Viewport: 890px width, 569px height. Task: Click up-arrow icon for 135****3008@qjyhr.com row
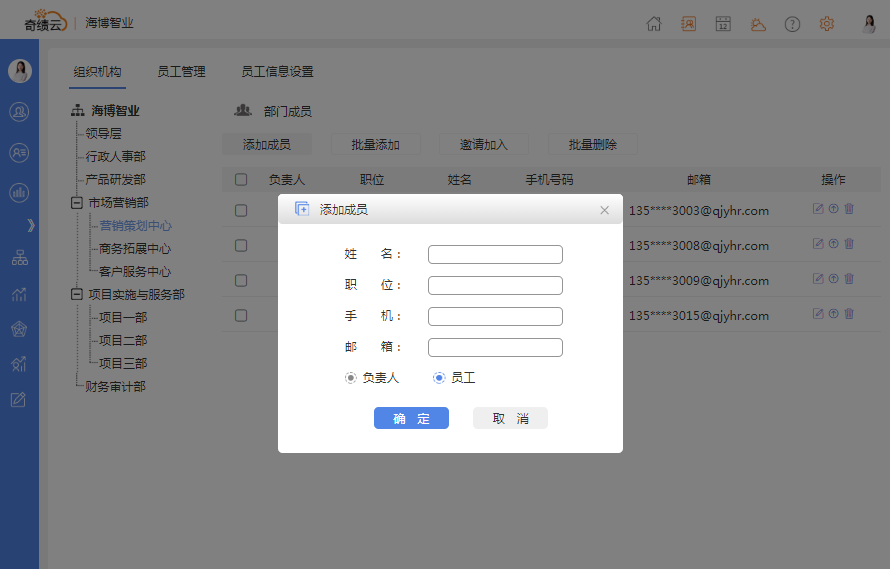(833, 244)
